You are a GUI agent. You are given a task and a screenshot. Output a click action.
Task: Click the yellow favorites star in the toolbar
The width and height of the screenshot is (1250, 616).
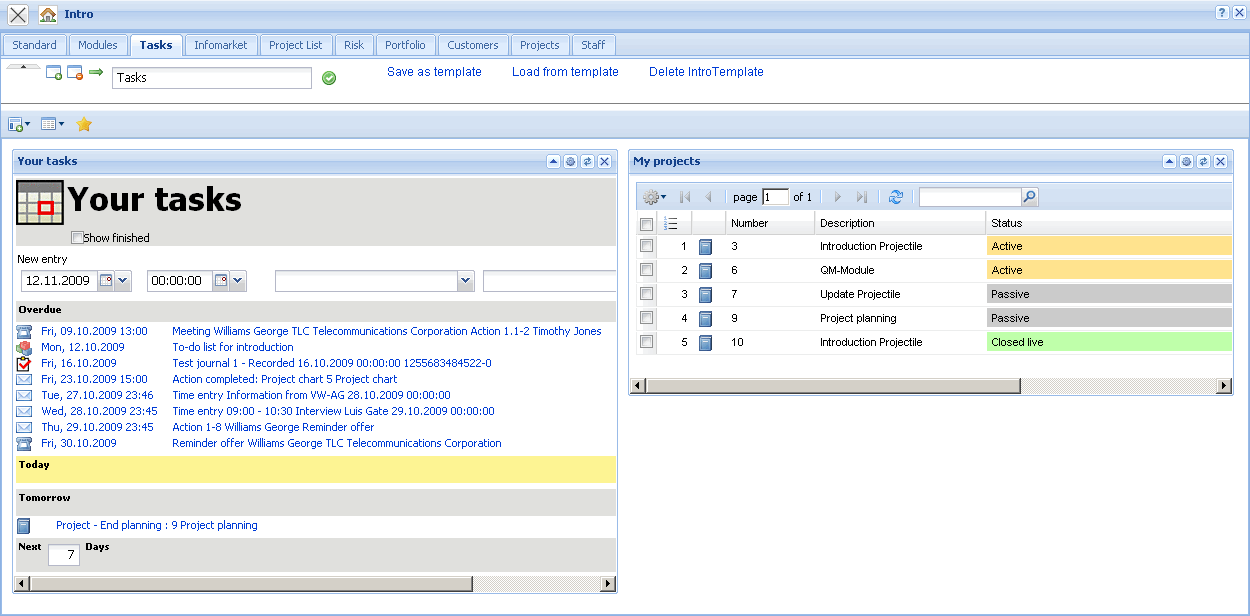83,124
